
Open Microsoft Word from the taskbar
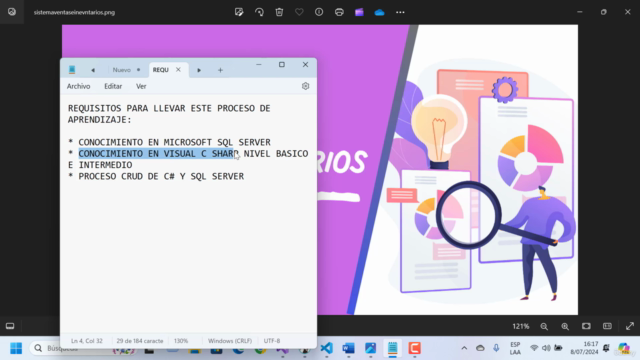click(348, 348)
